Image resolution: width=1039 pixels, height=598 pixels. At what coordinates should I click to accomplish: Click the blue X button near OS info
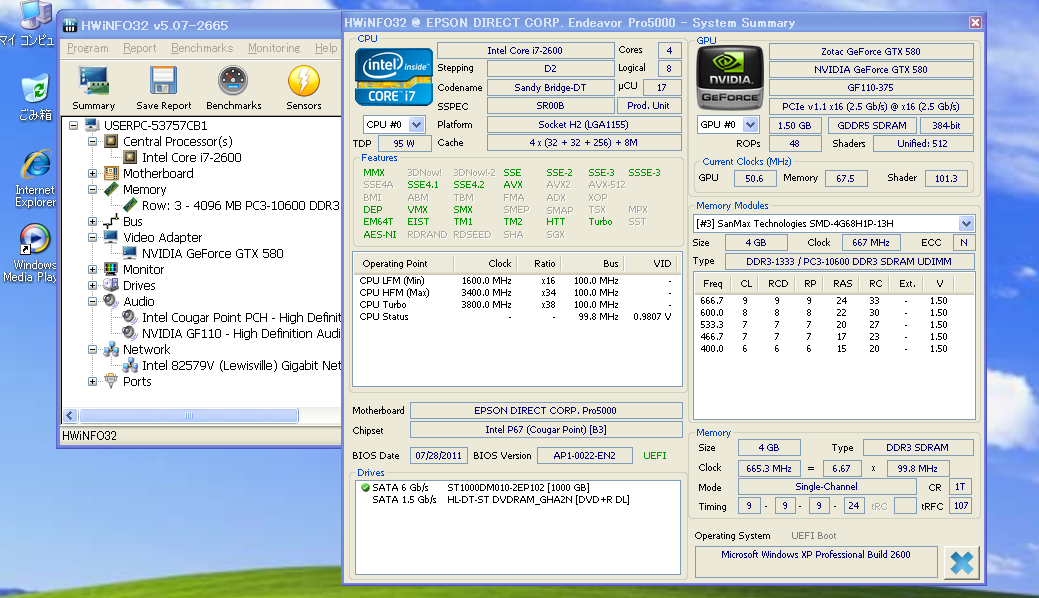click(961, 563)
